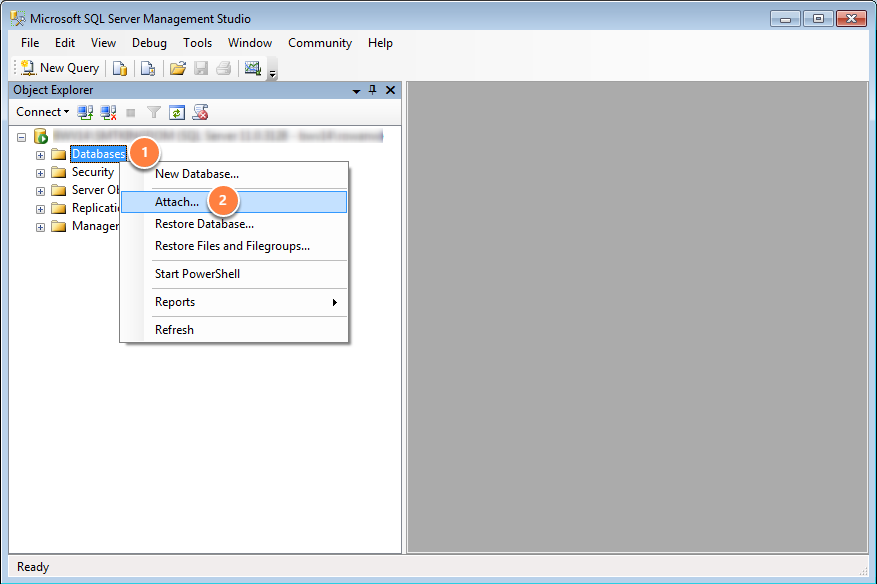Open the Reports submenu
This screenshot has width=877, height=584.
tap(234, 302)
